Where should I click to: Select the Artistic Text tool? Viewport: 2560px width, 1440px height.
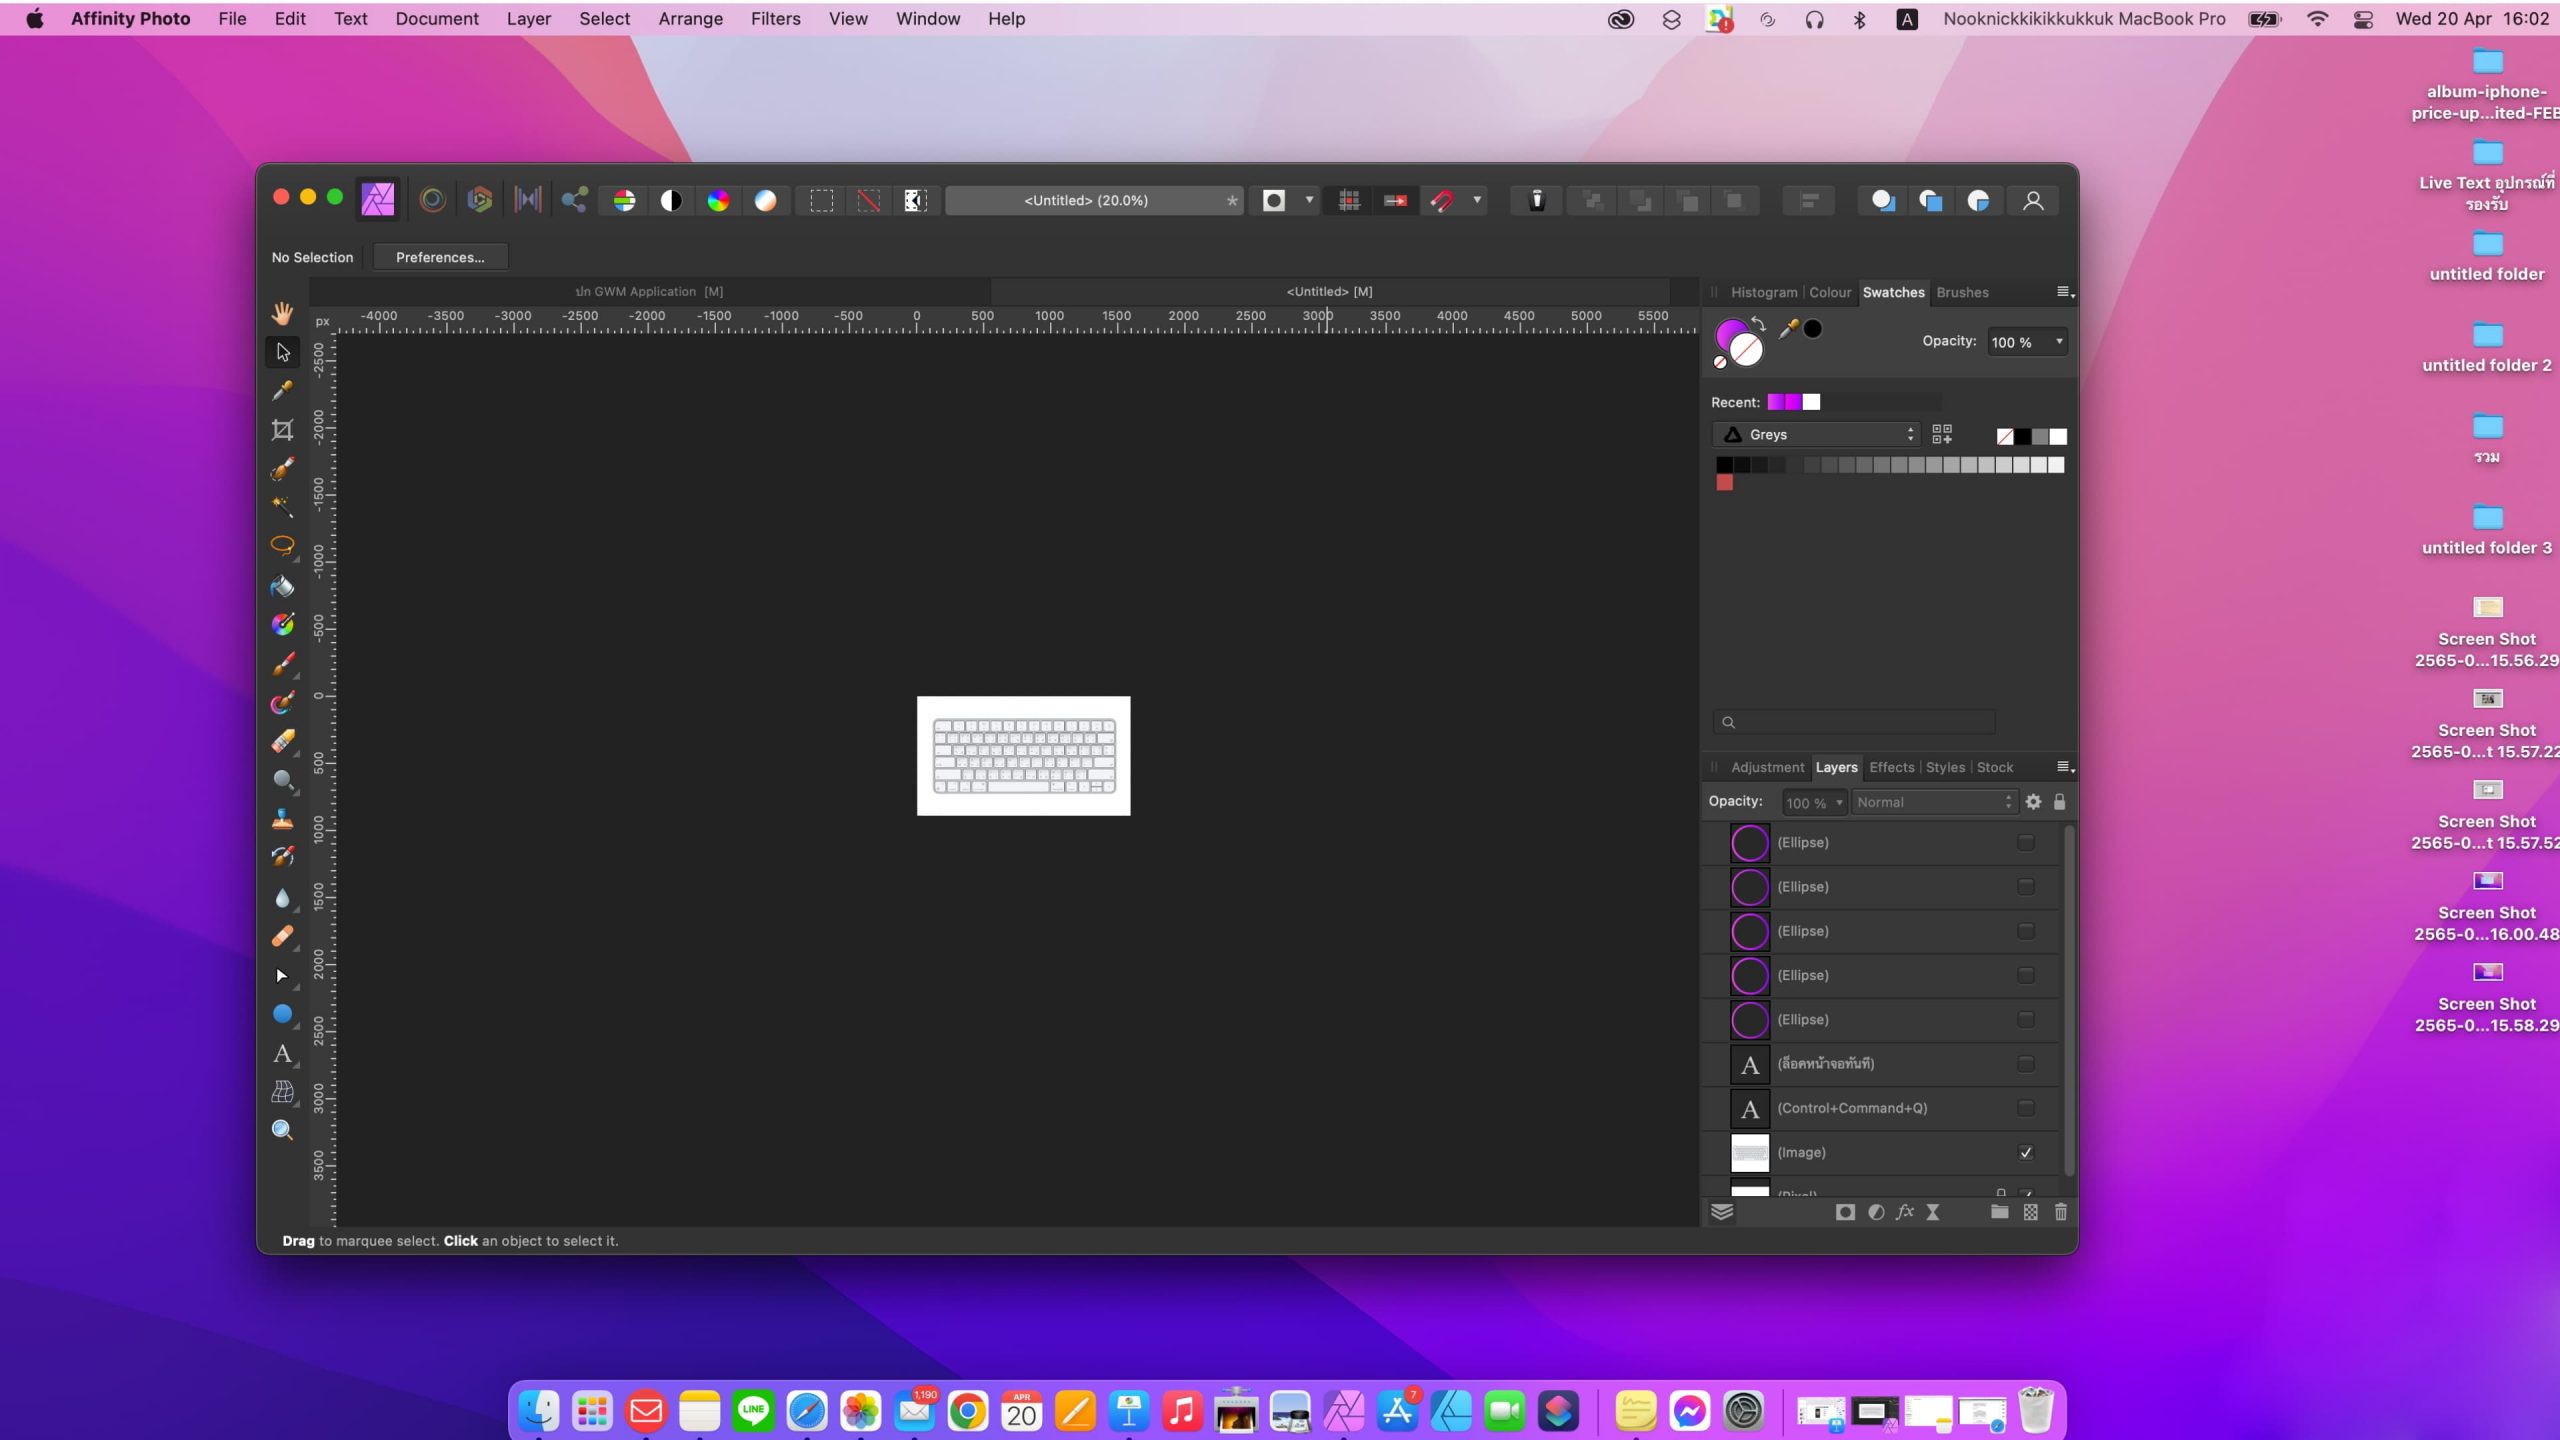pyautogui.click(x=282, y=1053)
